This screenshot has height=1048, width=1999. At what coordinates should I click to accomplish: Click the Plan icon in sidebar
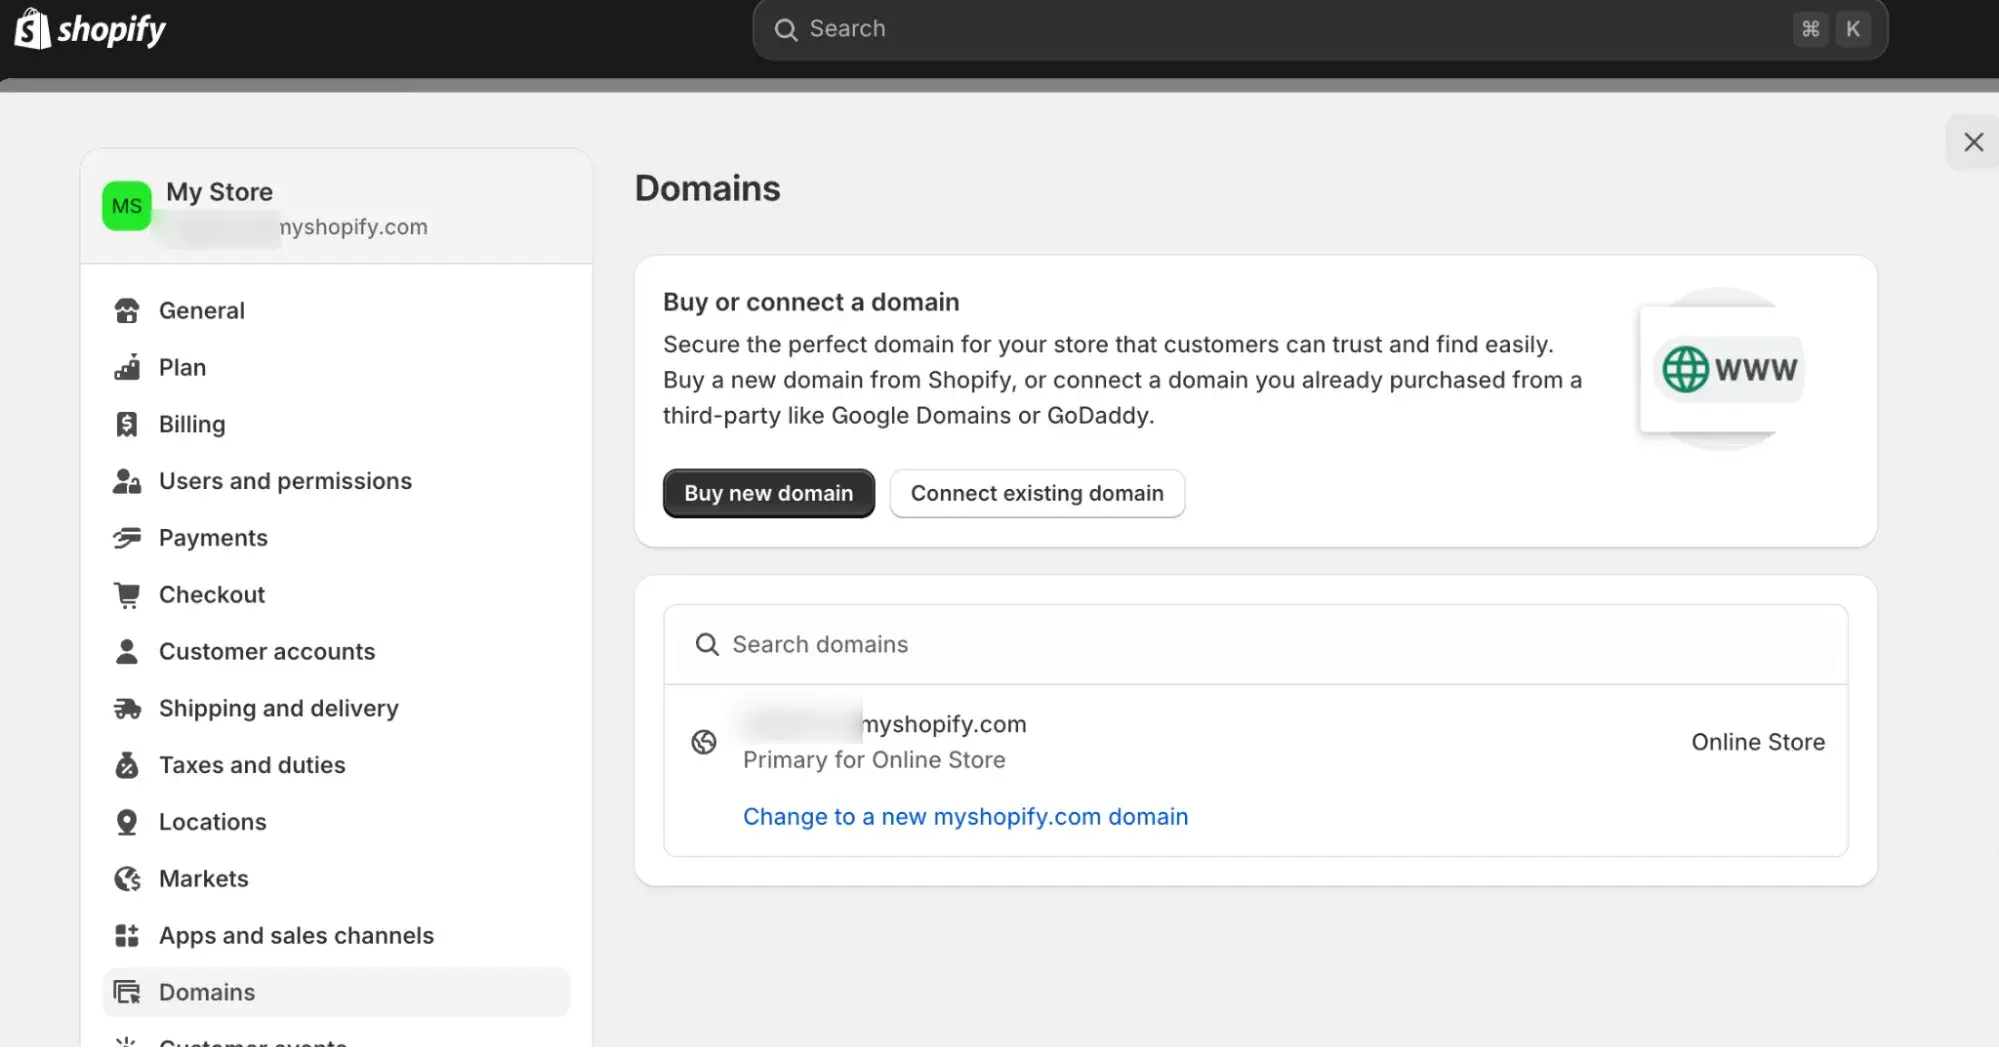tap(127, 368)
